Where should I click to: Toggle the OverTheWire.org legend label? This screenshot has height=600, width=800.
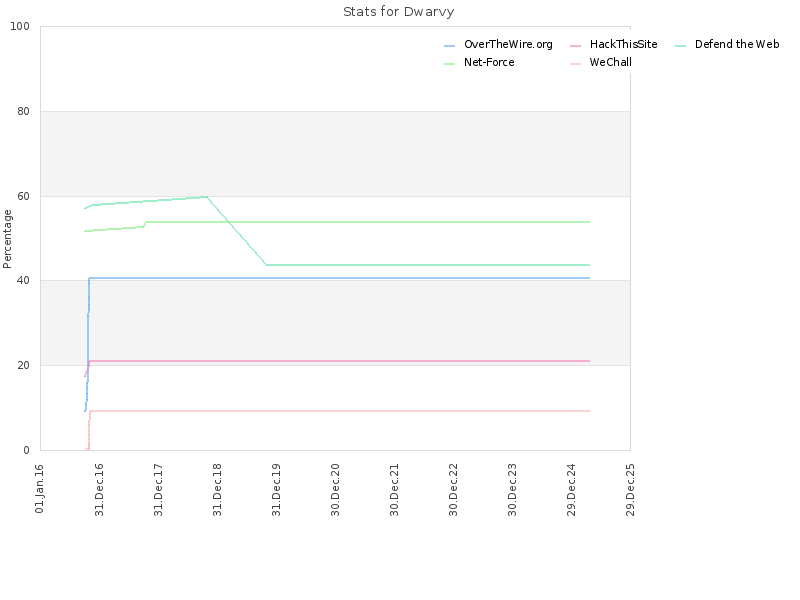tap(508, 44)
